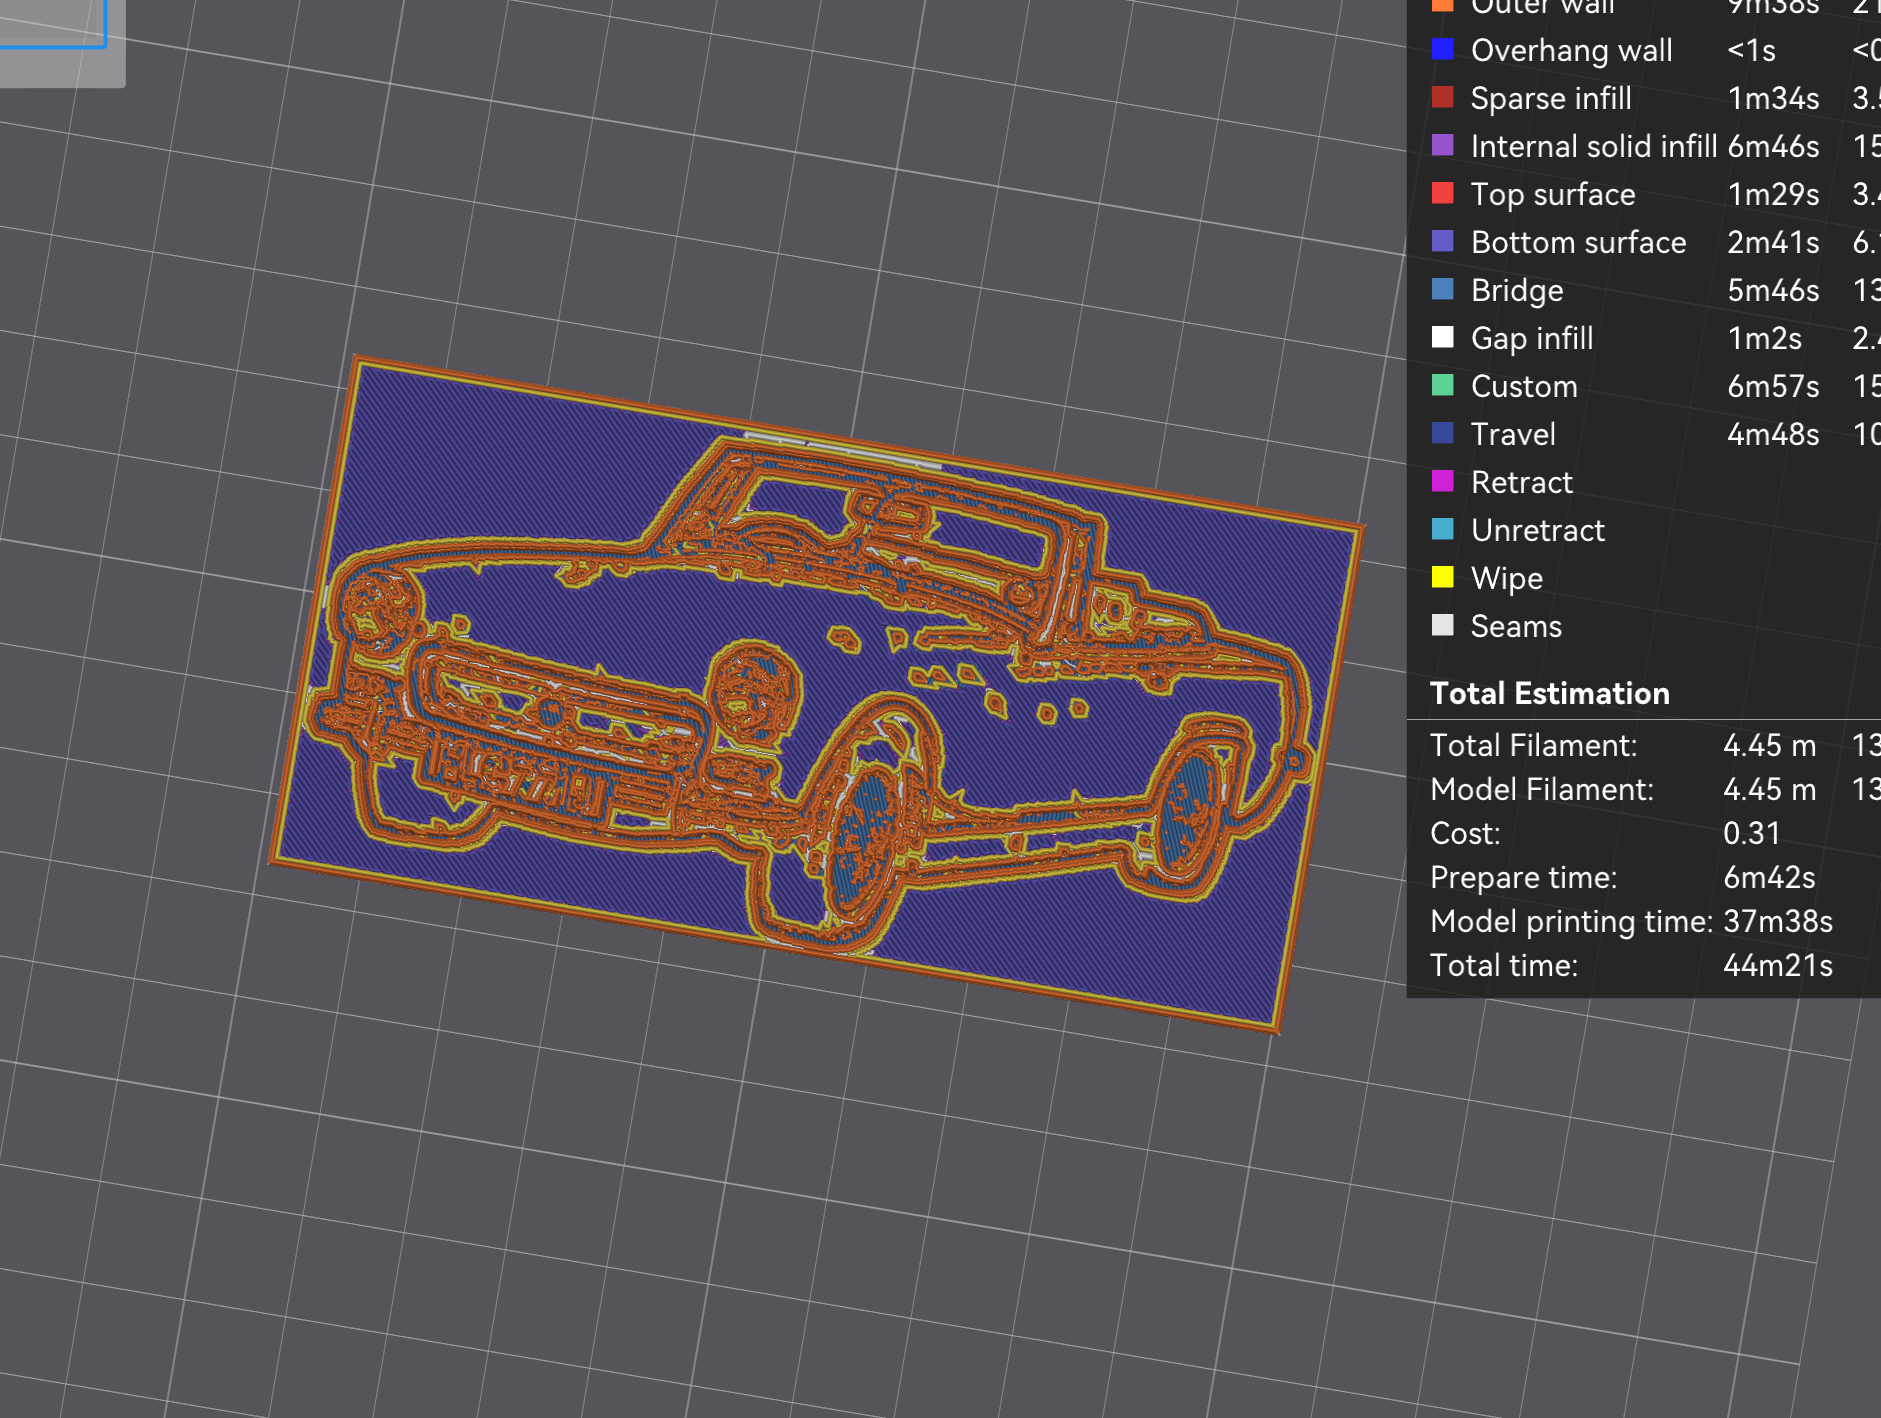Click the green Custom legend swatch
Image resolution: width=1881 pixels, height=1418 pixels.
(1442, 385)
